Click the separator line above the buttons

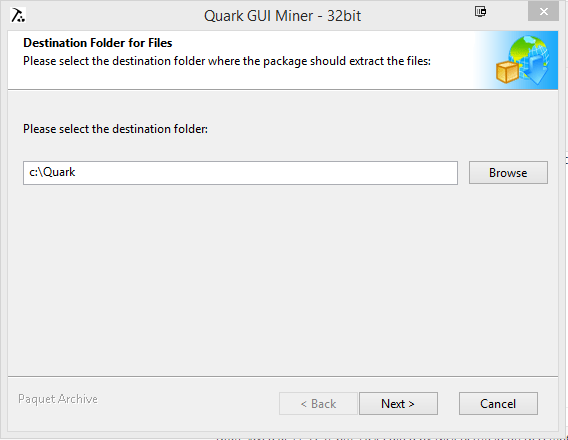pos(283,377)
